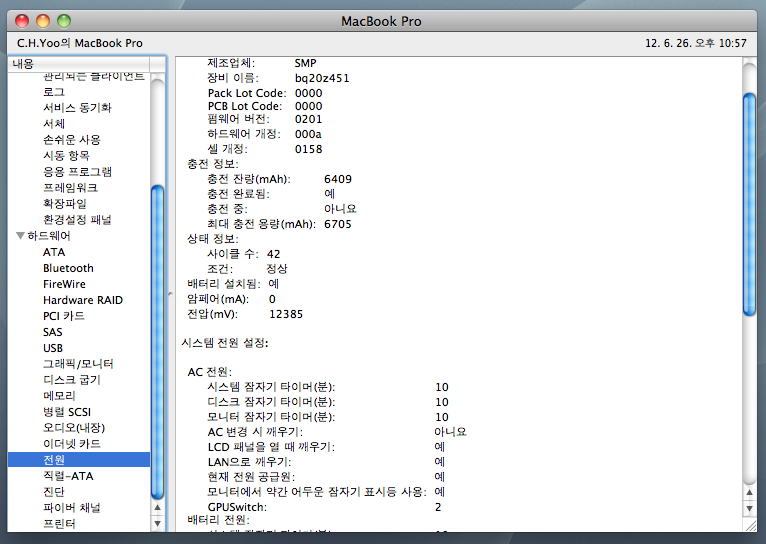Select 이더넷 카드 in the sidebar

(71, 444)
